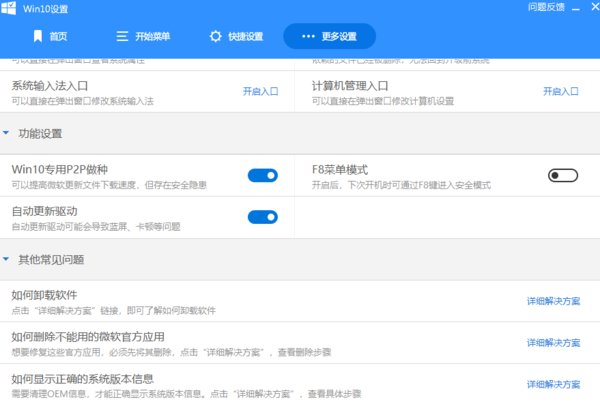Screen dimensions: 600x402
Task: Click the three-dots icon in 更多设置
Action: click(308, 37)
